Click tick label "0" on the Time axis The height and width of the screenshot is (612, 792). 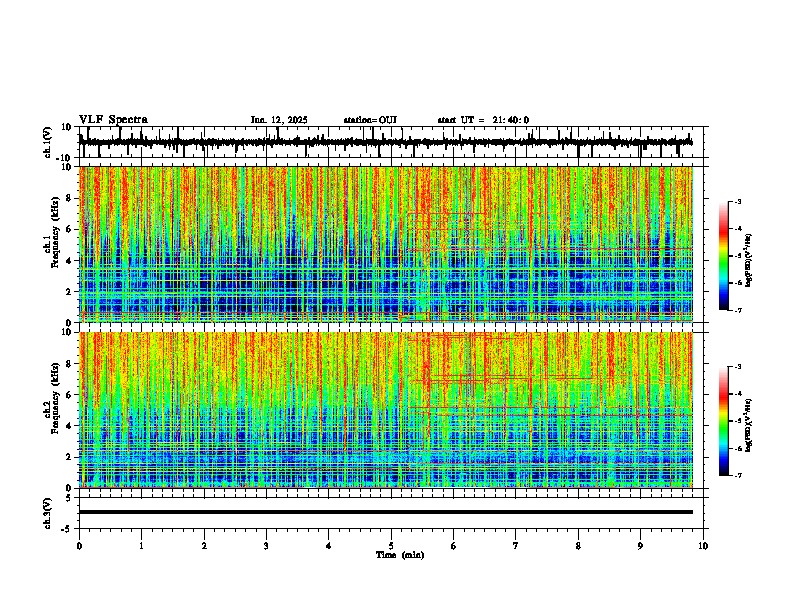79,546
